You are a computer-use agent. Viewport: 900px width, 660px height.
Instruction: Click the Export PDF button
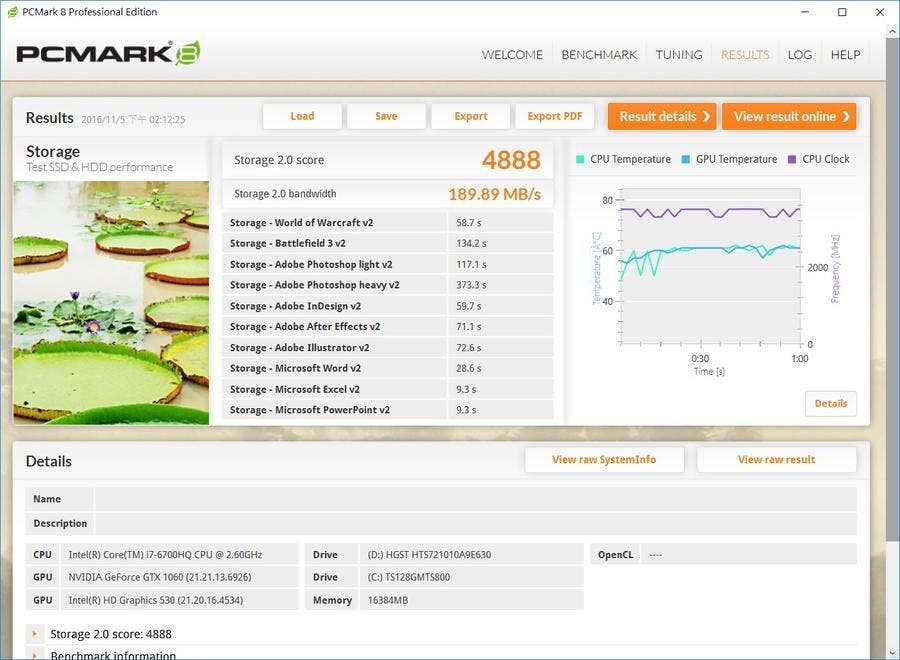554,116
